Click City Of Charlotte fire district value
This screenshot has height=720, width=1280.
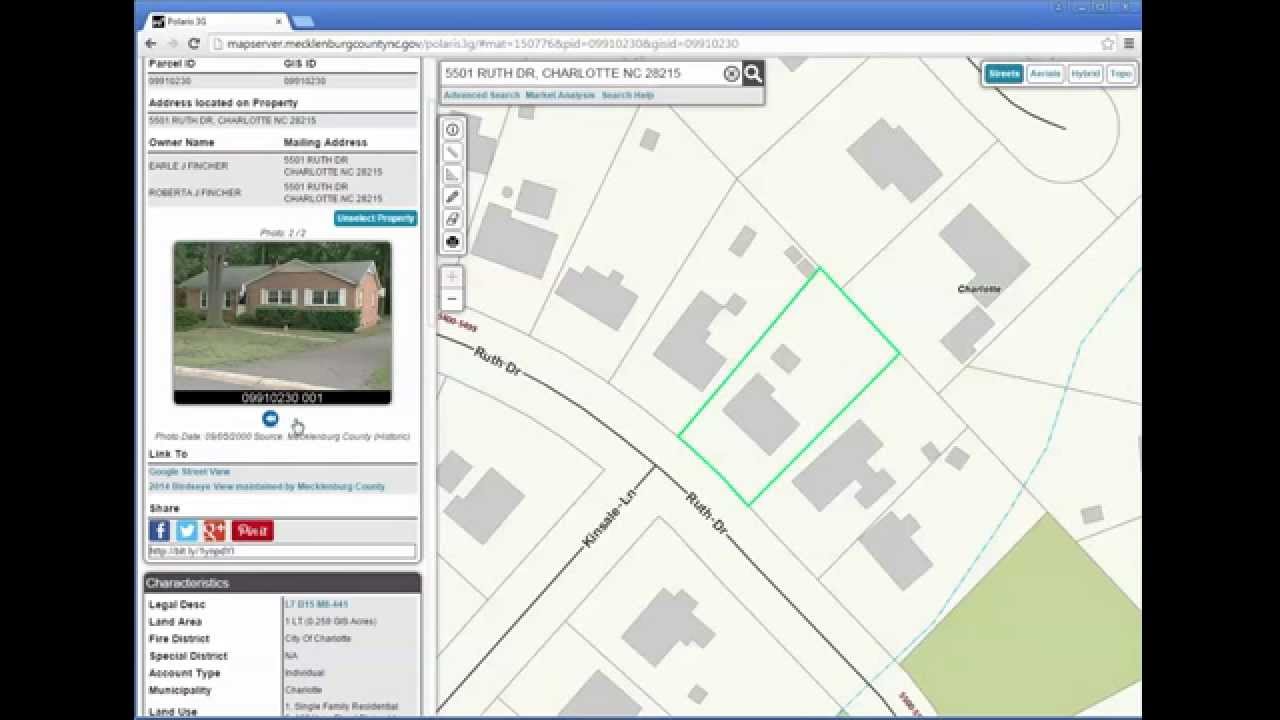point(318,638)
